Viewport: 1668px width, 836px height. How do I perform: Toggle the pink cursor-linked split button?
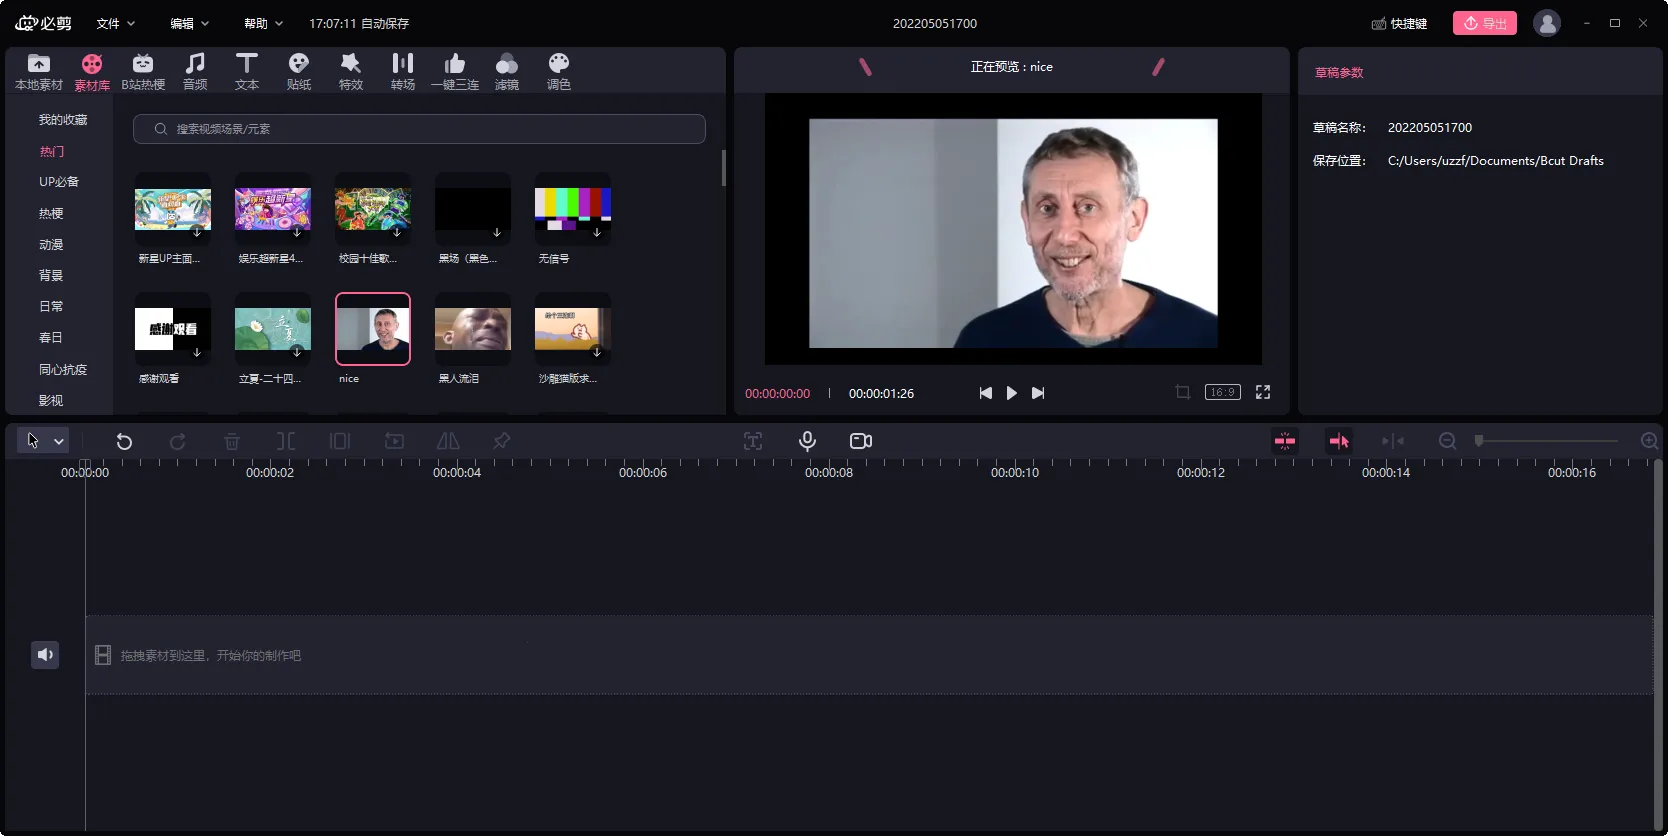(x=1339, y=441)
